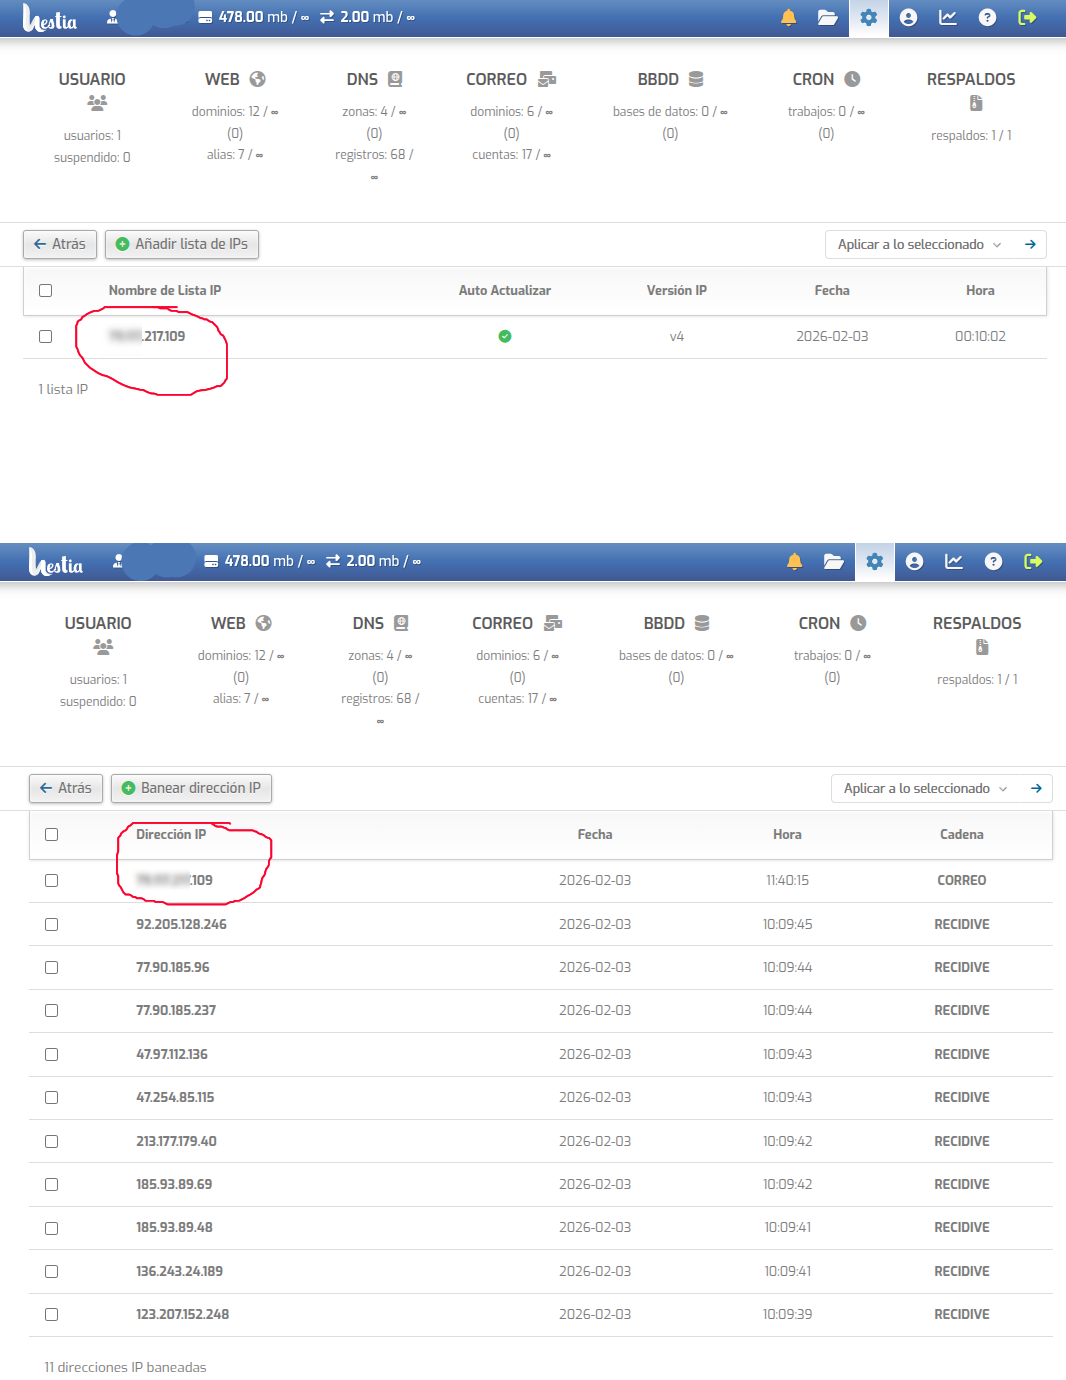
Task: Tick the checkbox for IP 185.93.89.69
Action: point(51,1185)
